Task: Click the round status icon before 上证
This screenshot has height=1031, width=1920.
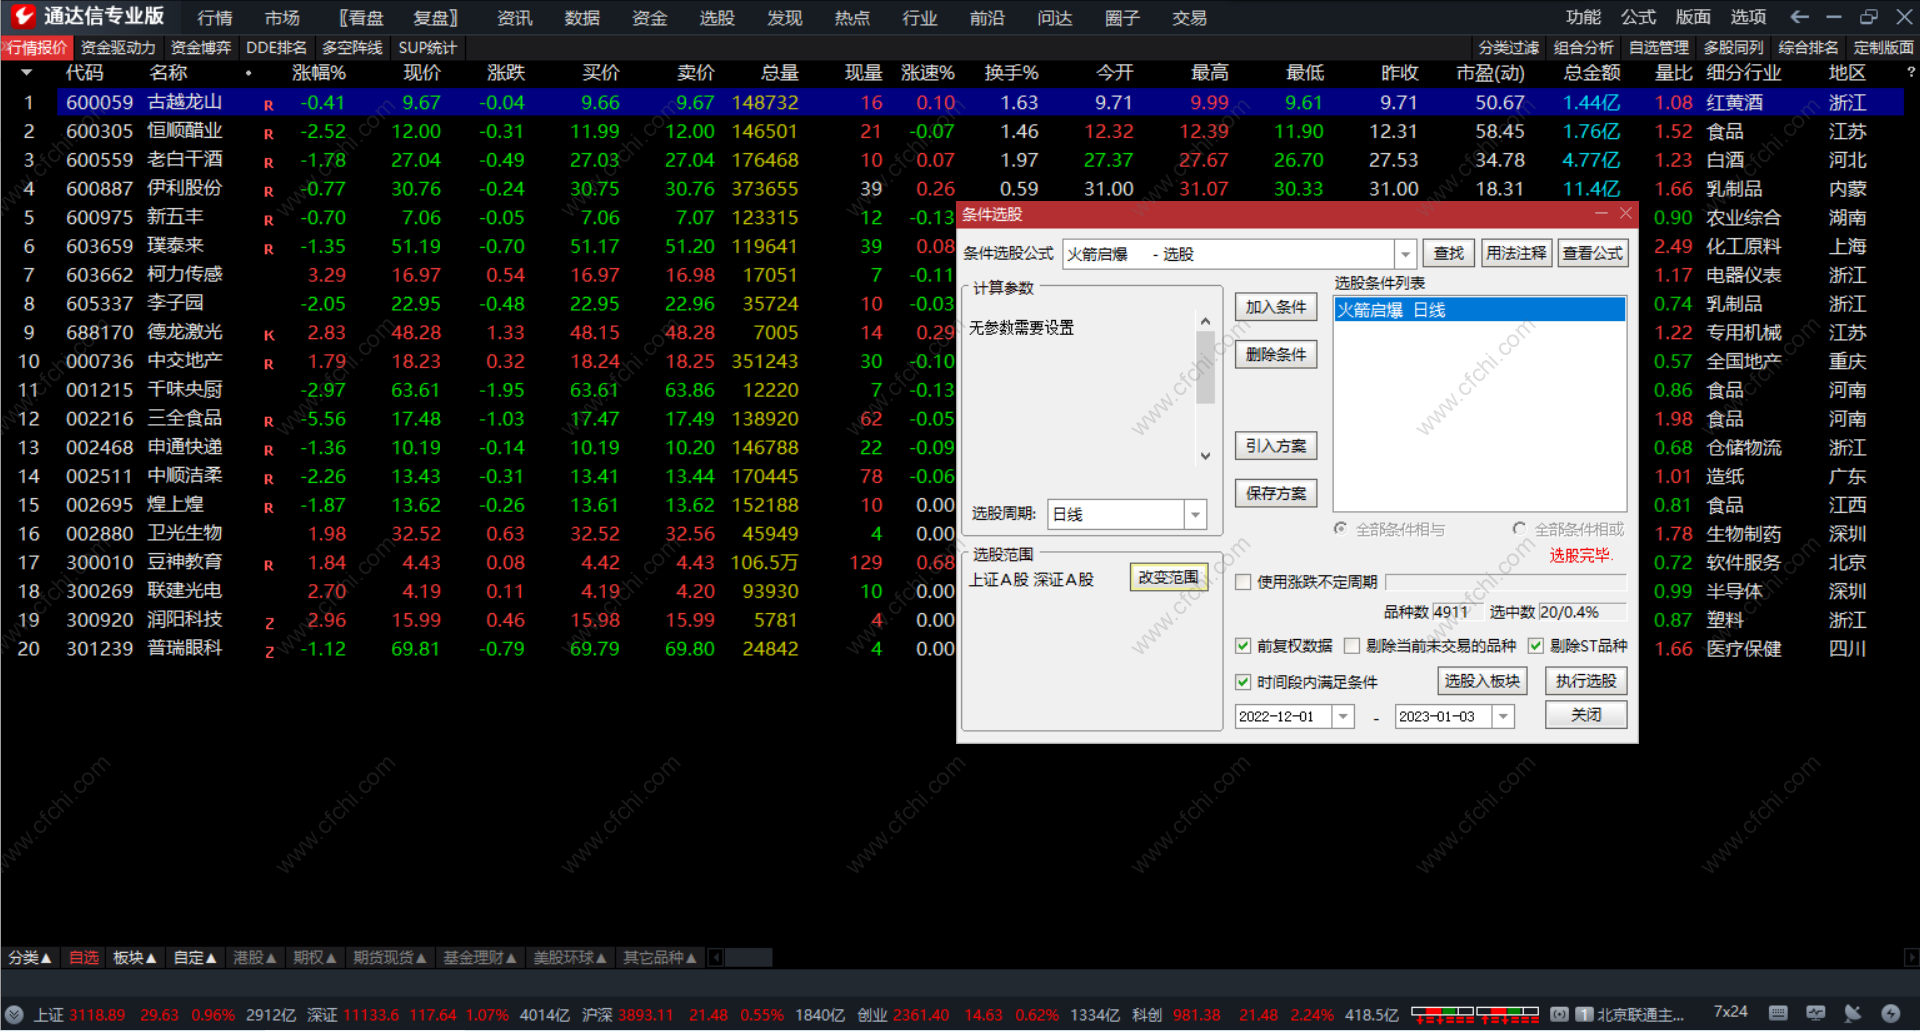Action: coord(13,1014)
